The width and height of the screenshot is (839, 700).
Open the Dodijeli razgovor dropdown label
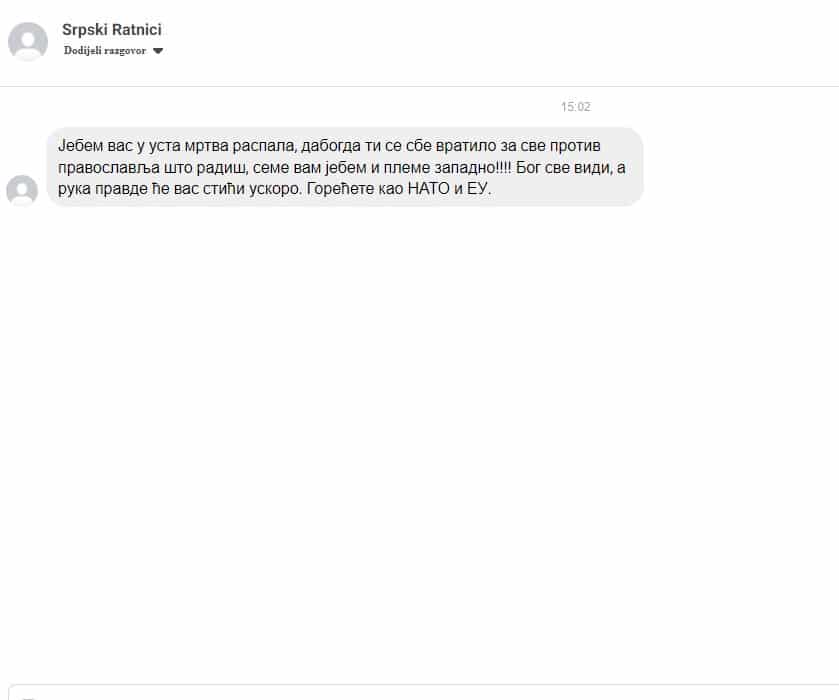coord(105,51)
